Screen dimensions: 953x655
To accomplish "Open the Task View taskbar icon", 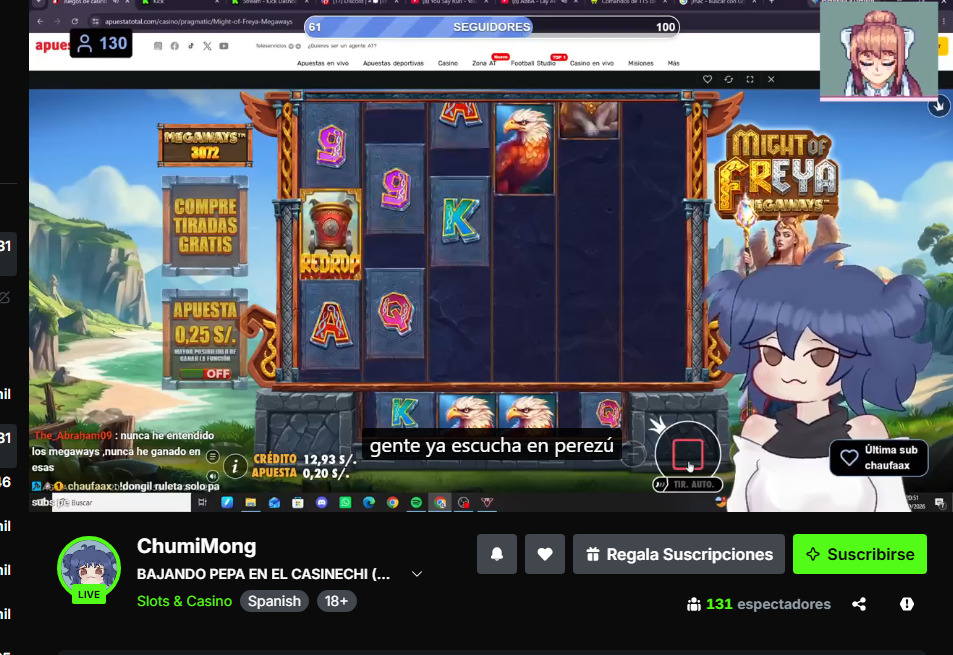I will (x=202, y=502).
